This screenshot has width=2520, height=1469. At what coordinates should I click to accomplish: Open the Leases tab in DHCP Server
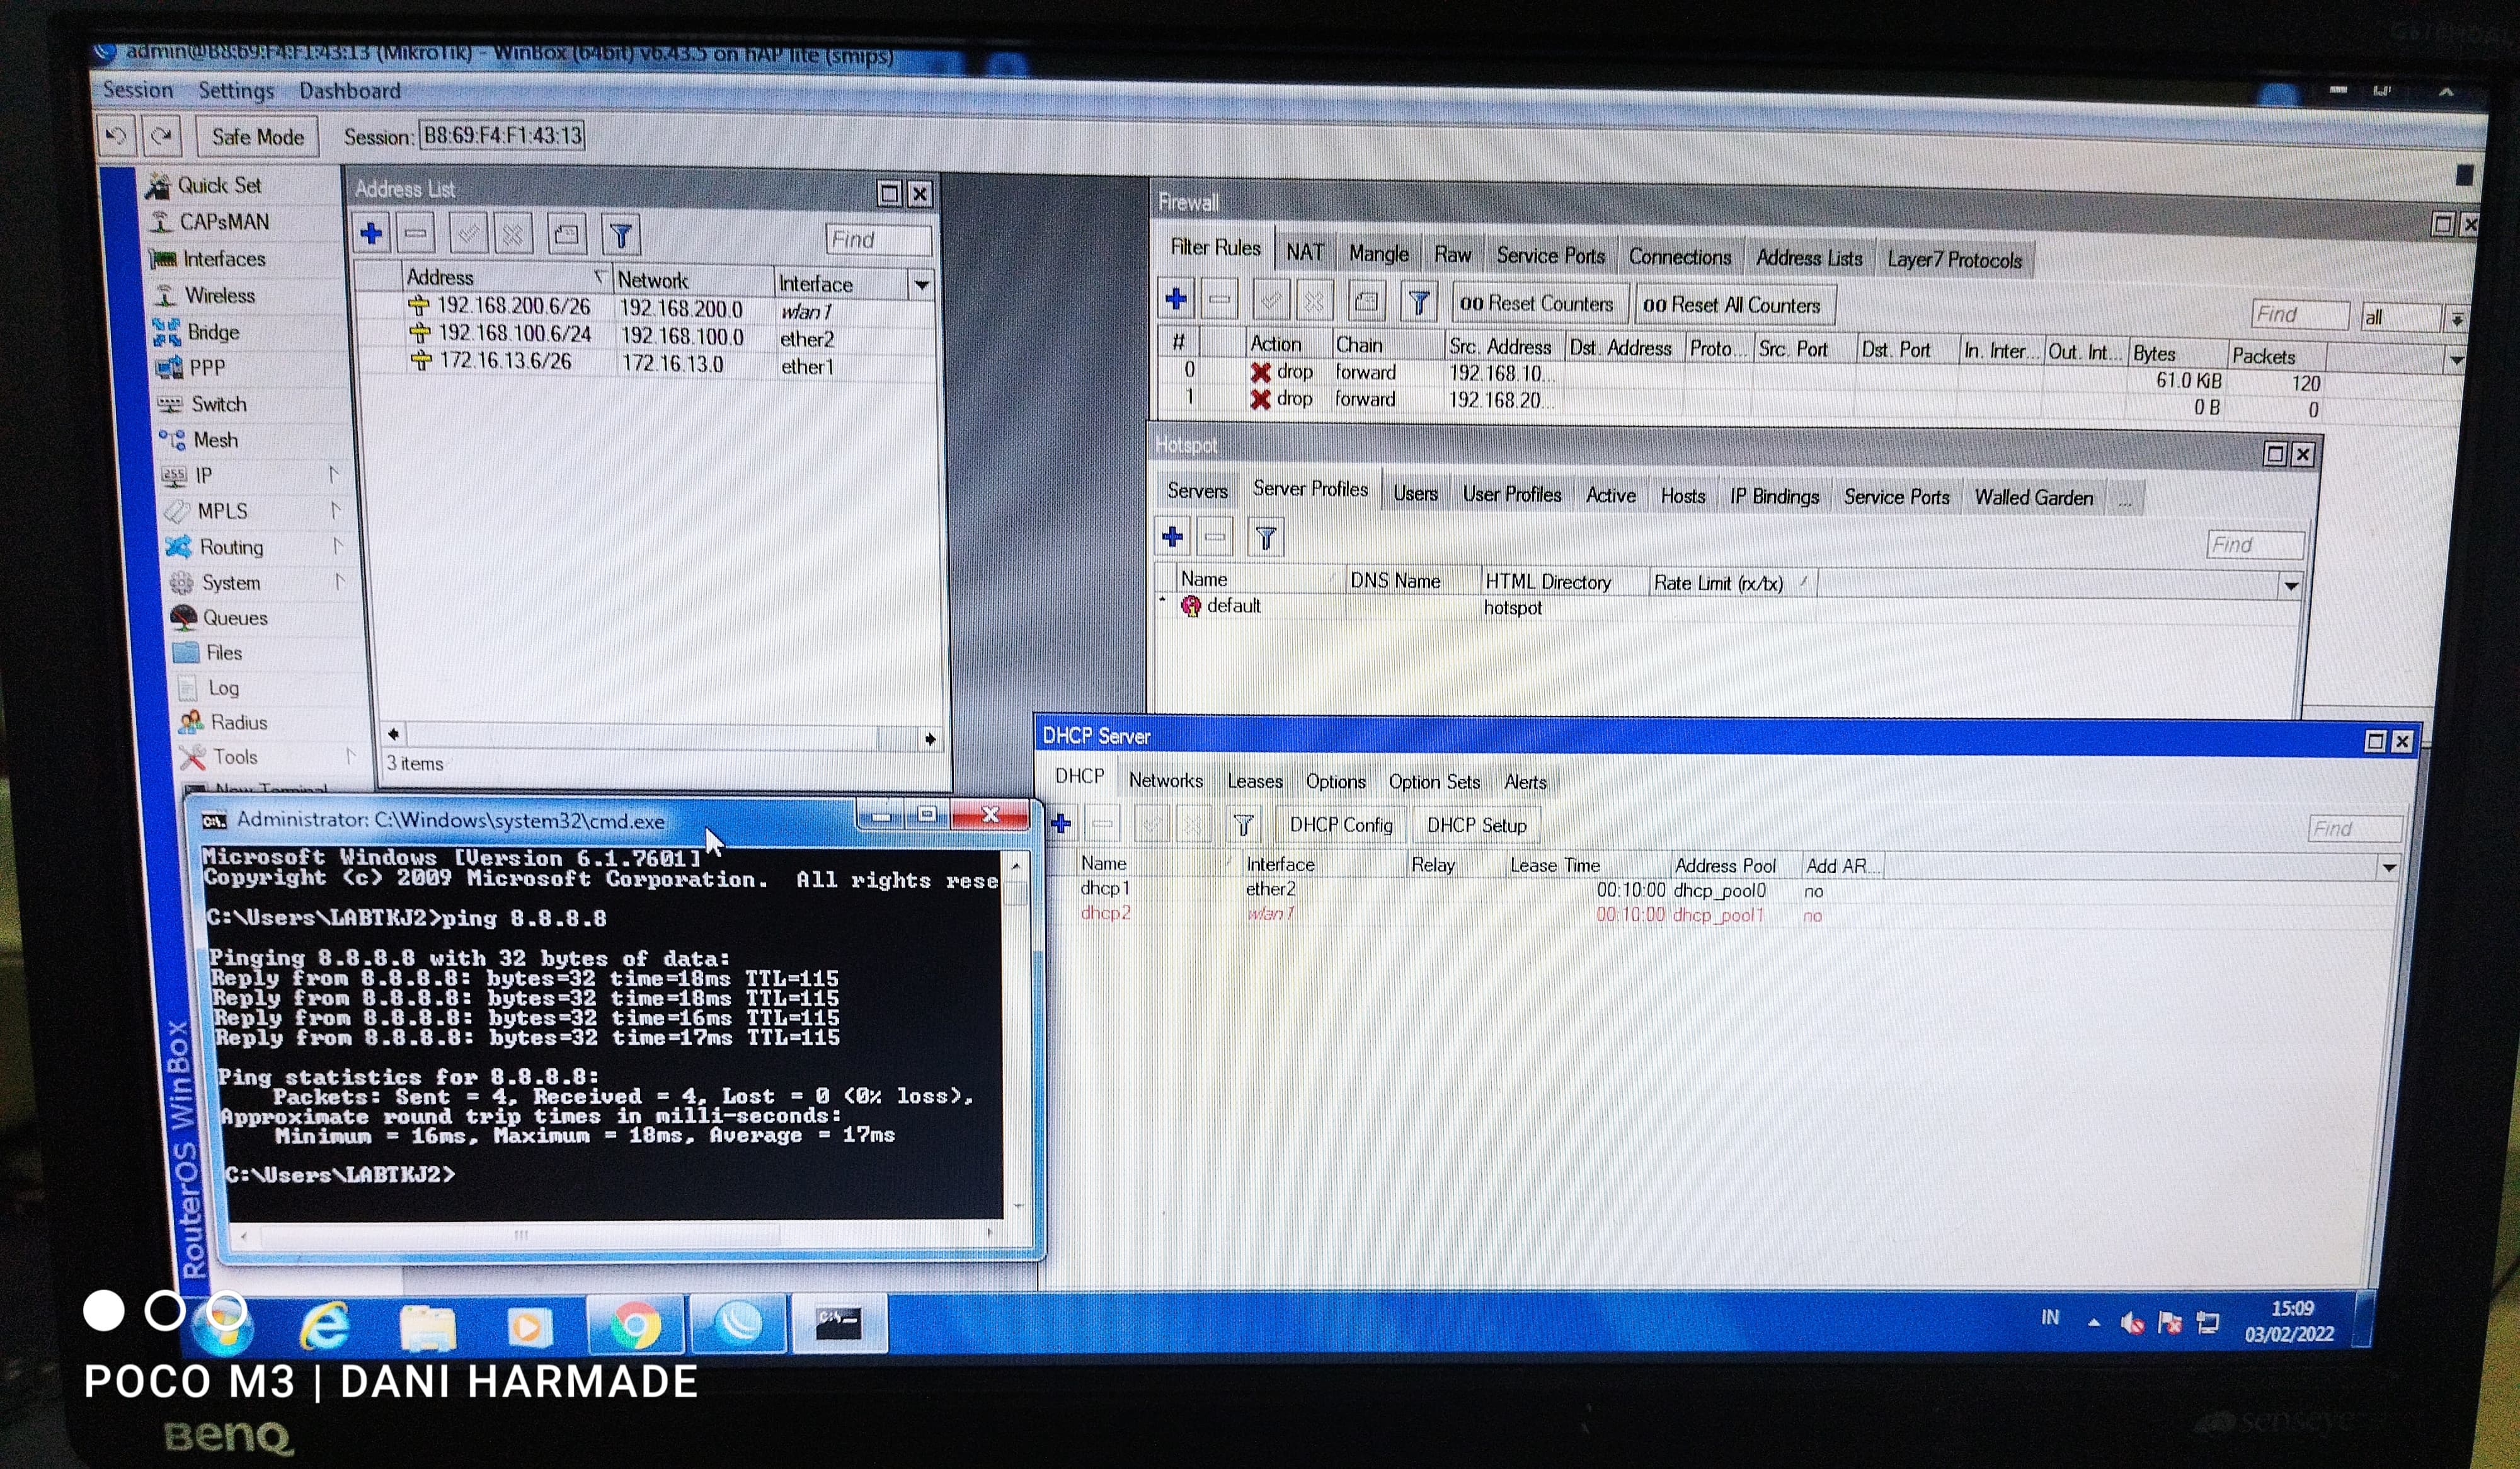click(x=1254, y=781)
